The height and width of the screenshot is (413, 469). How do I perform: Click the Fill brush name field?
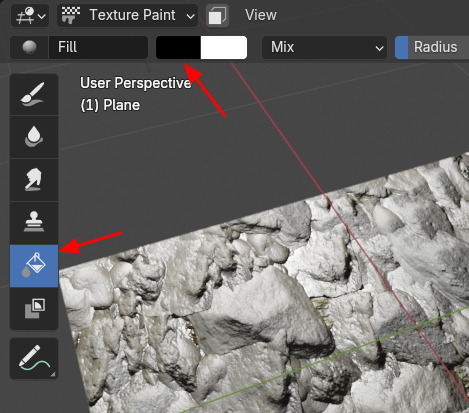98,47
